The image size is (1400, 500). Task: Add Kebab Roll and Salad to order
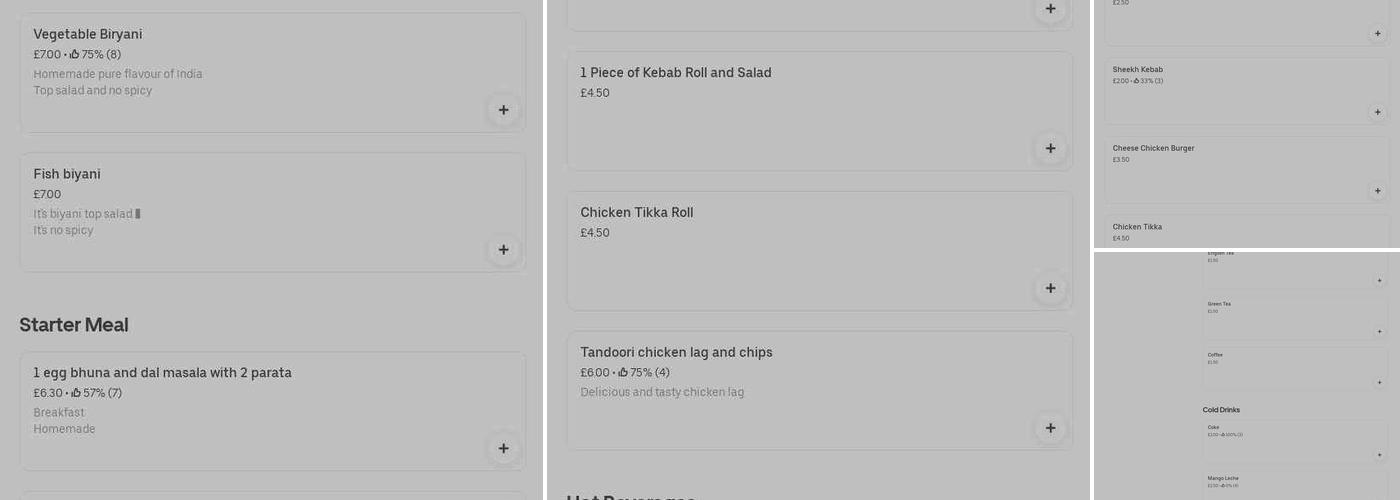pos(1050,149)
